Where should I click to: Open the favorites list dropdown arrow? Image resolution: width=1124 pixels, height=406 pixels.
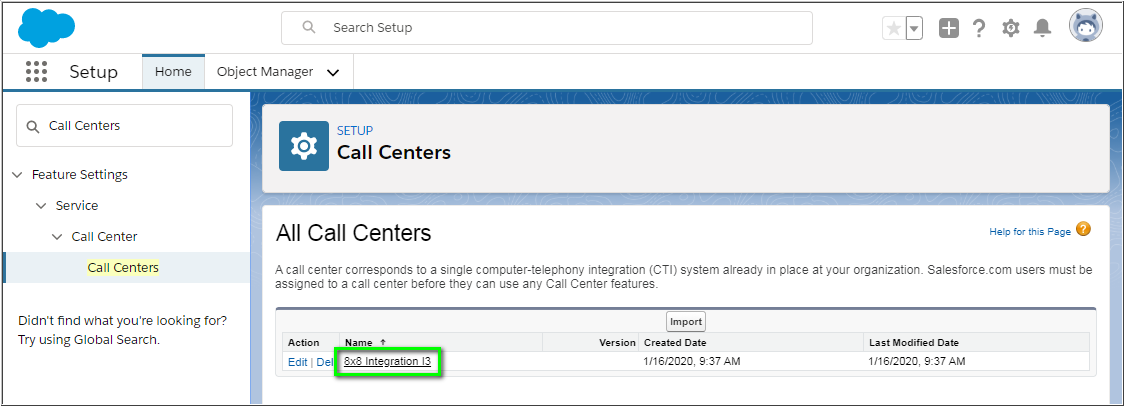coord(914,29)
